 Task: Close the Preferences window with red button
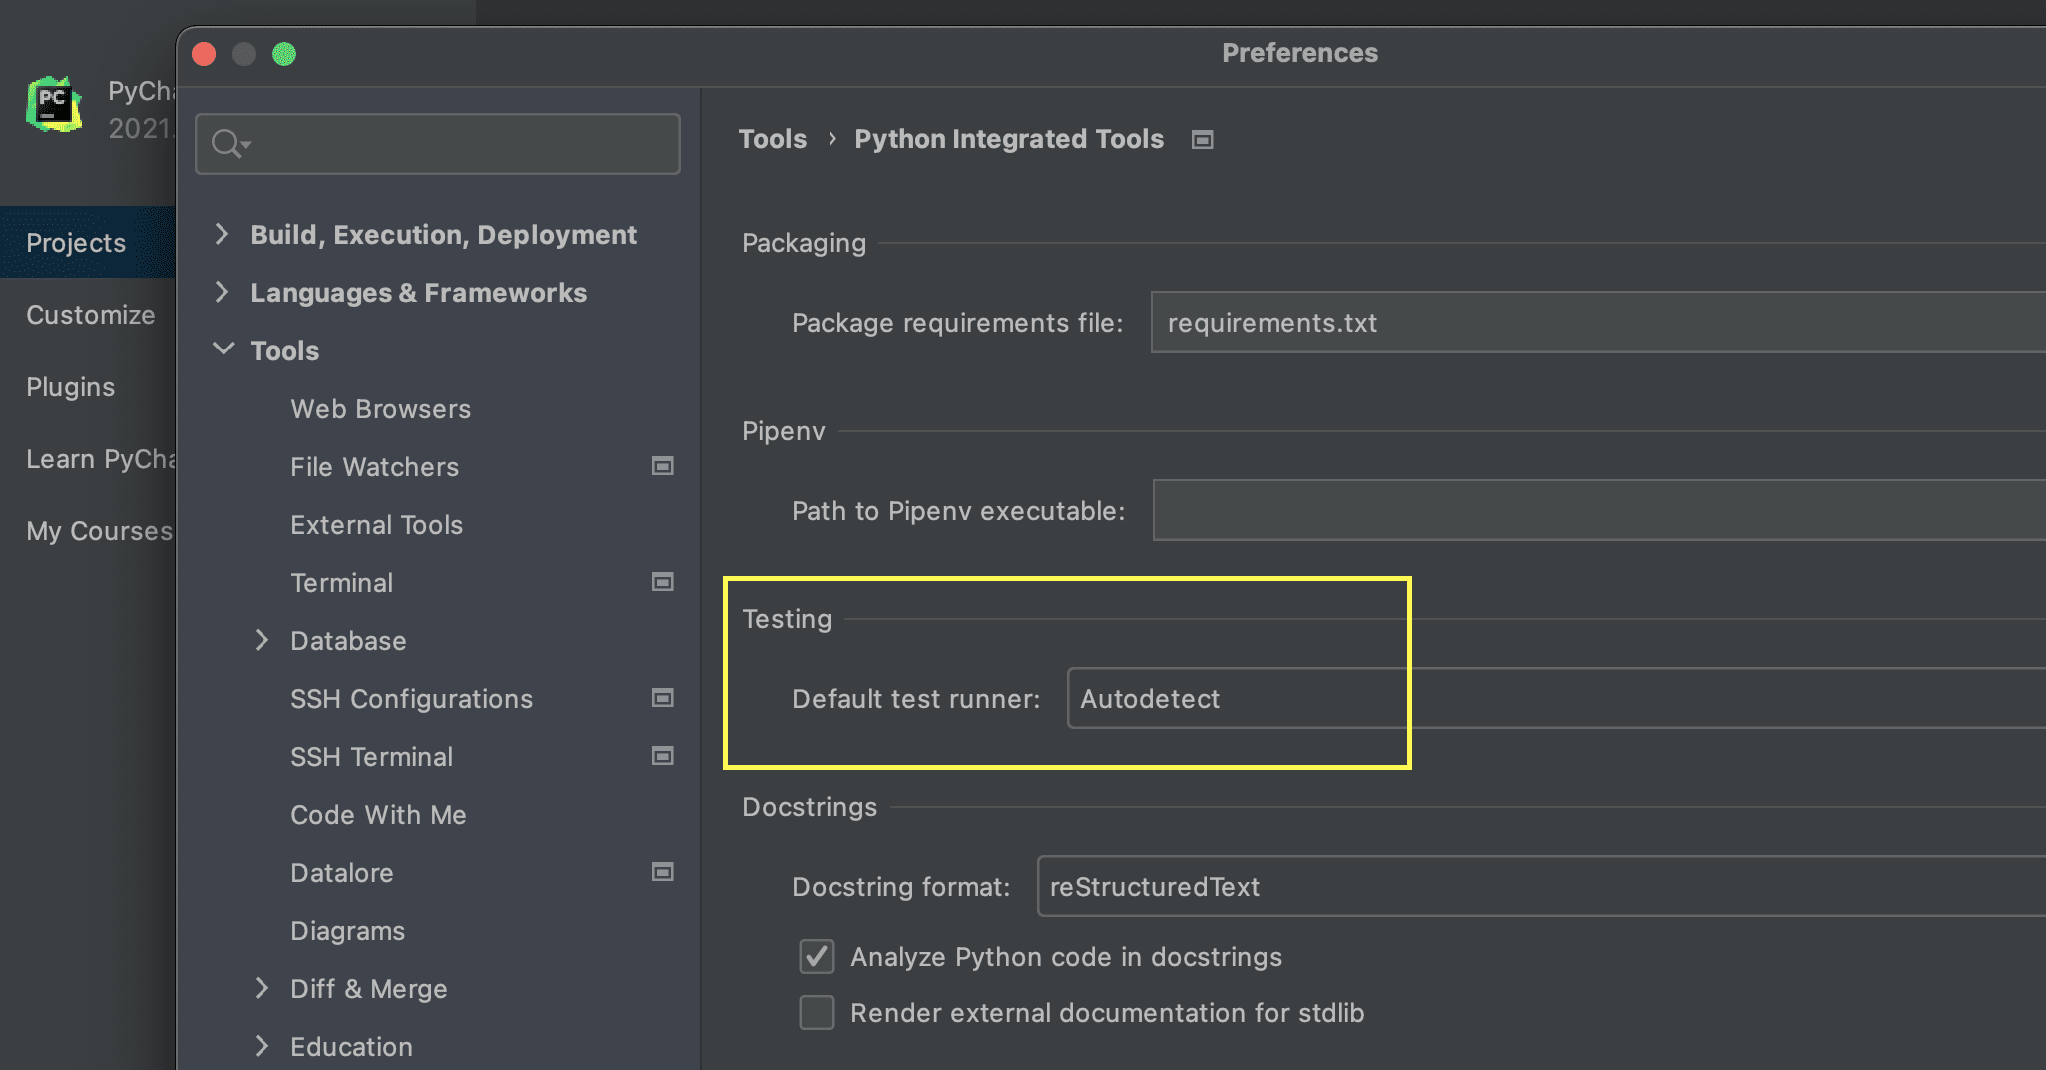(x=204, y=54)
